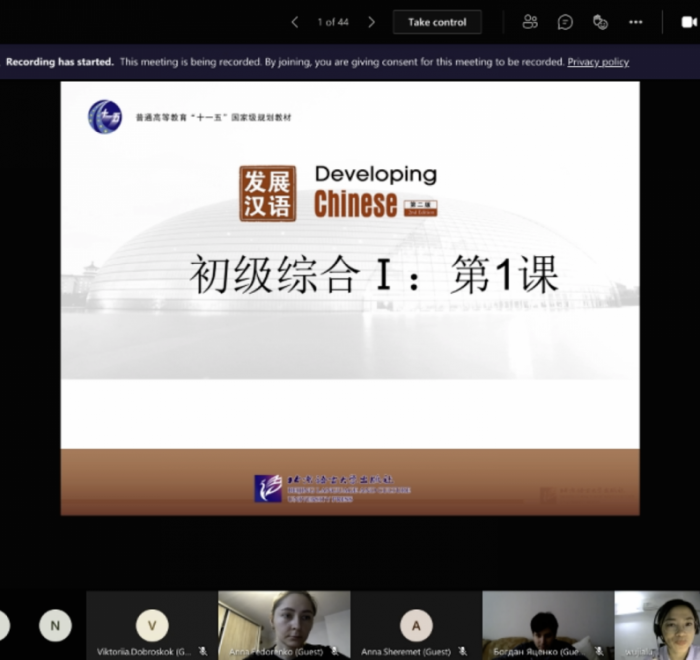Image resolution: width=700 pixels, height=660 pixels.
Task: Click Anna Fedorenko's muted mic icon
Action: tap(334, 652)
